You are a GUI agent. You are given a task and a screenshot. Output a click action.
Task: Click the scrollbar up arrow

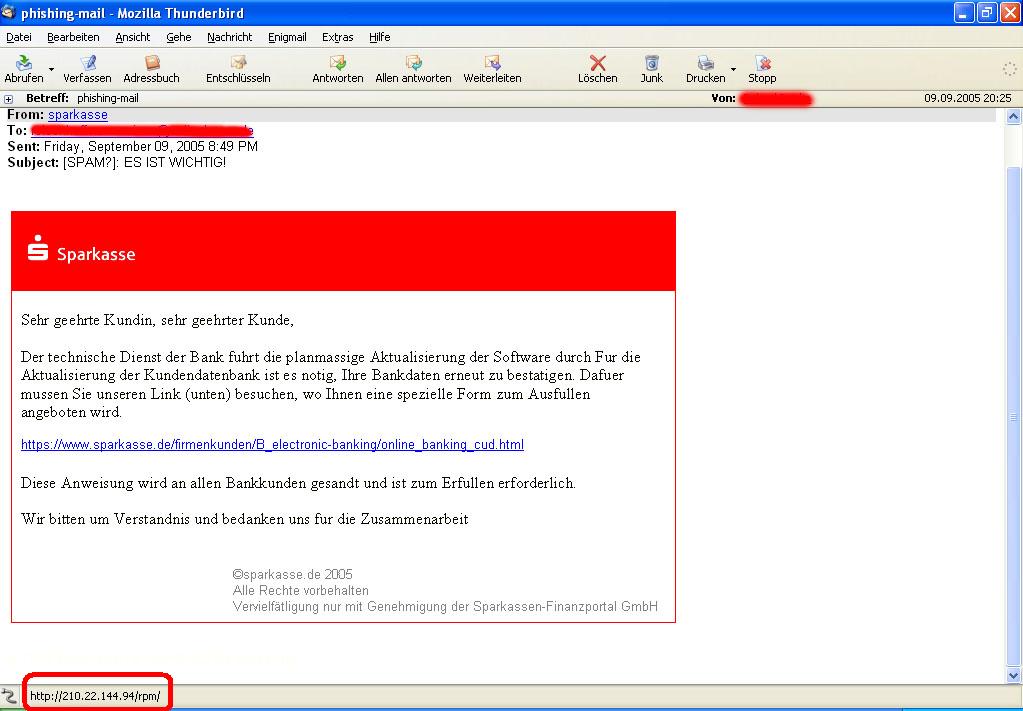[1013, 117]
